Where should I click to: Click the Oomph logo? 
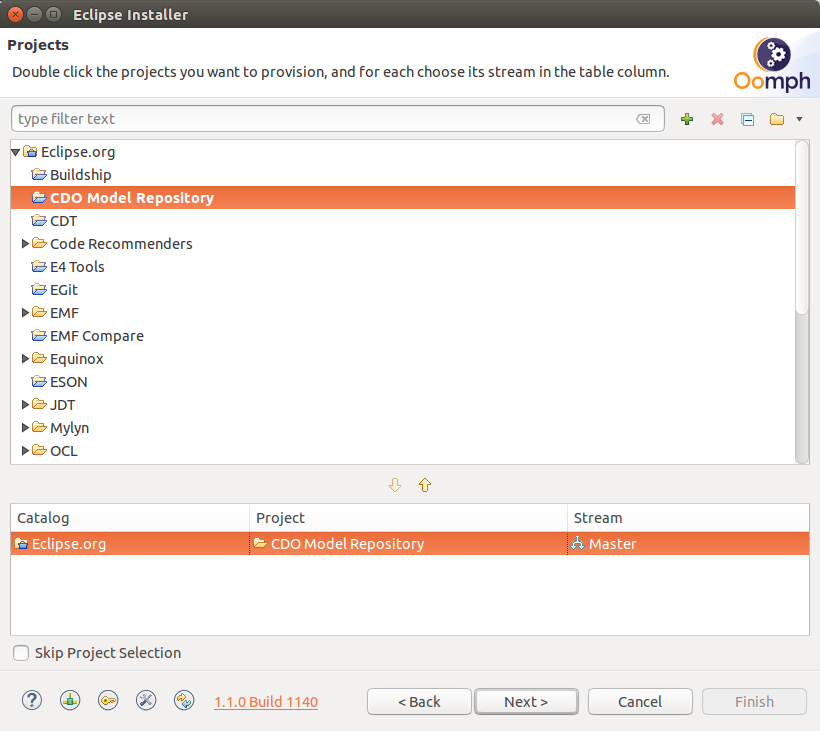[772, 65]
